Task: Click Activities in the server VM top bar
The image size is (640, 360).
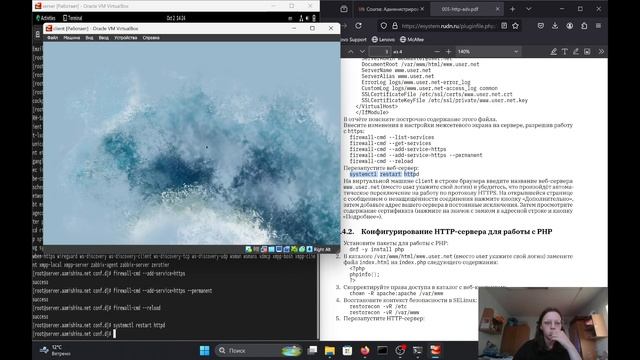Action: coord(46,18)
